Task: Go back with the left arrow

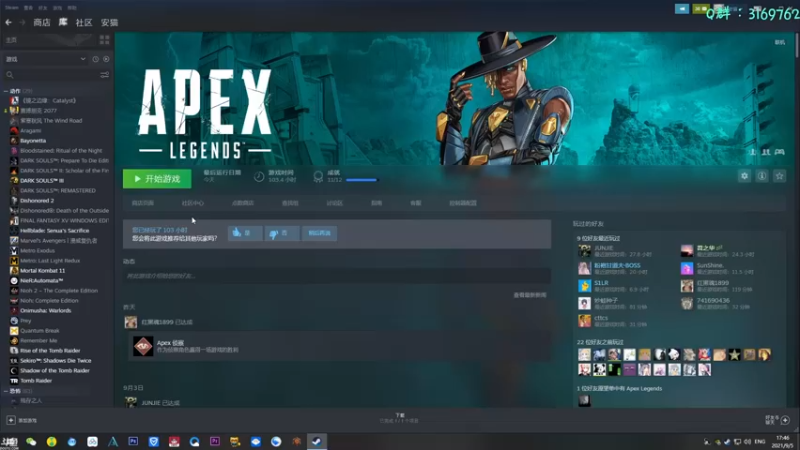Action: click(x=8, y=22)
